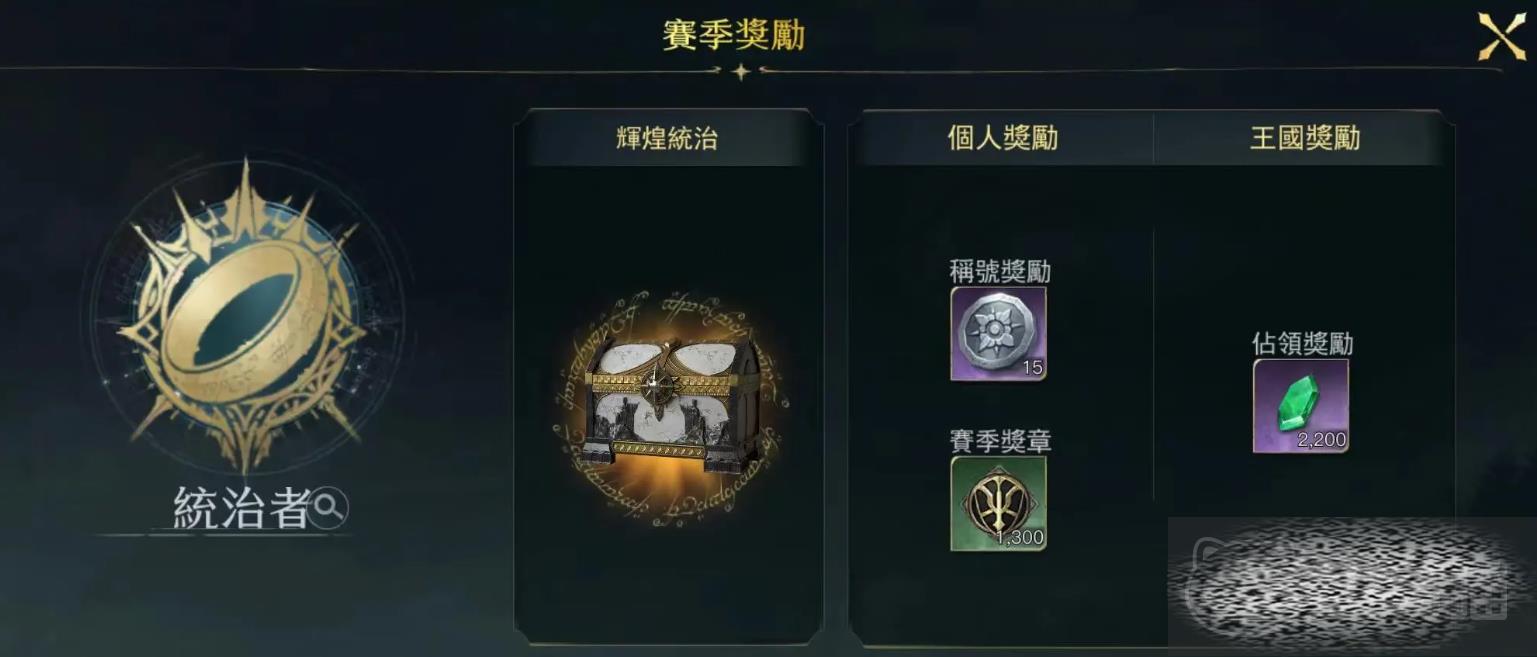Tap the 2,200 gem amount
This screenshot has height=657, width=1537.
1322,440
